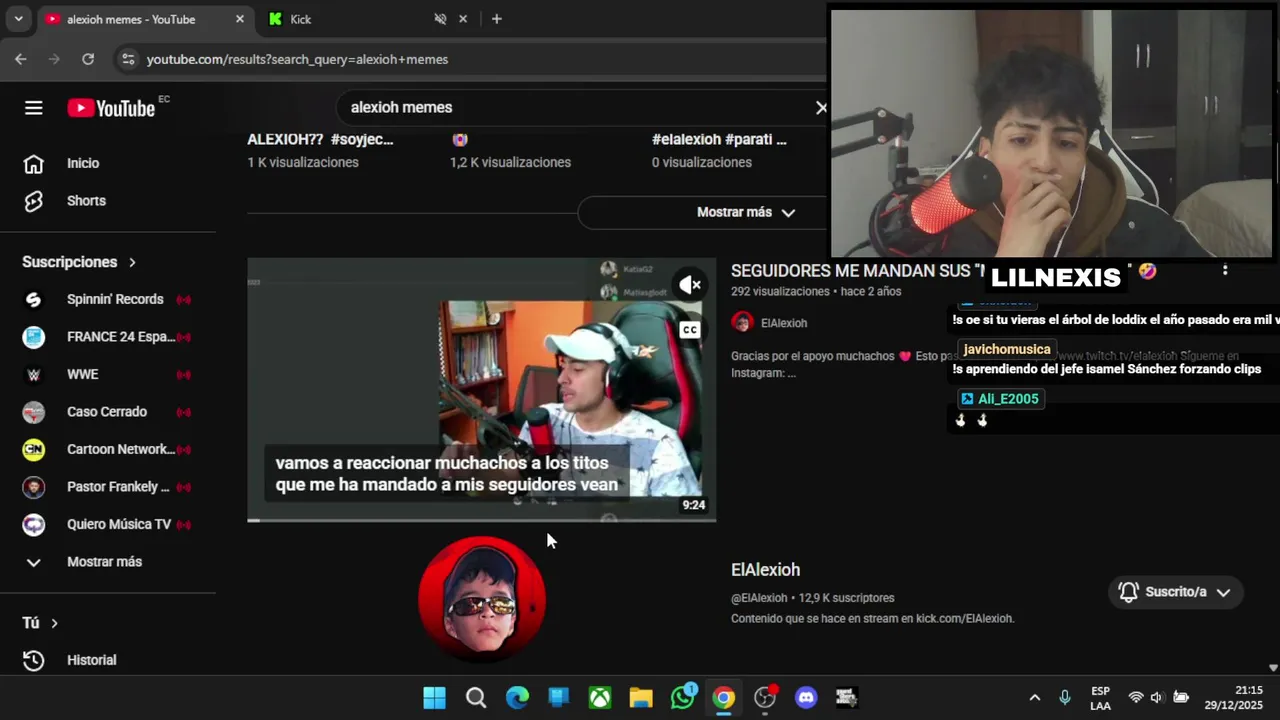Open the #elalexioh #parati short title
The image size is (1280, 720).
tap(719, 140)
